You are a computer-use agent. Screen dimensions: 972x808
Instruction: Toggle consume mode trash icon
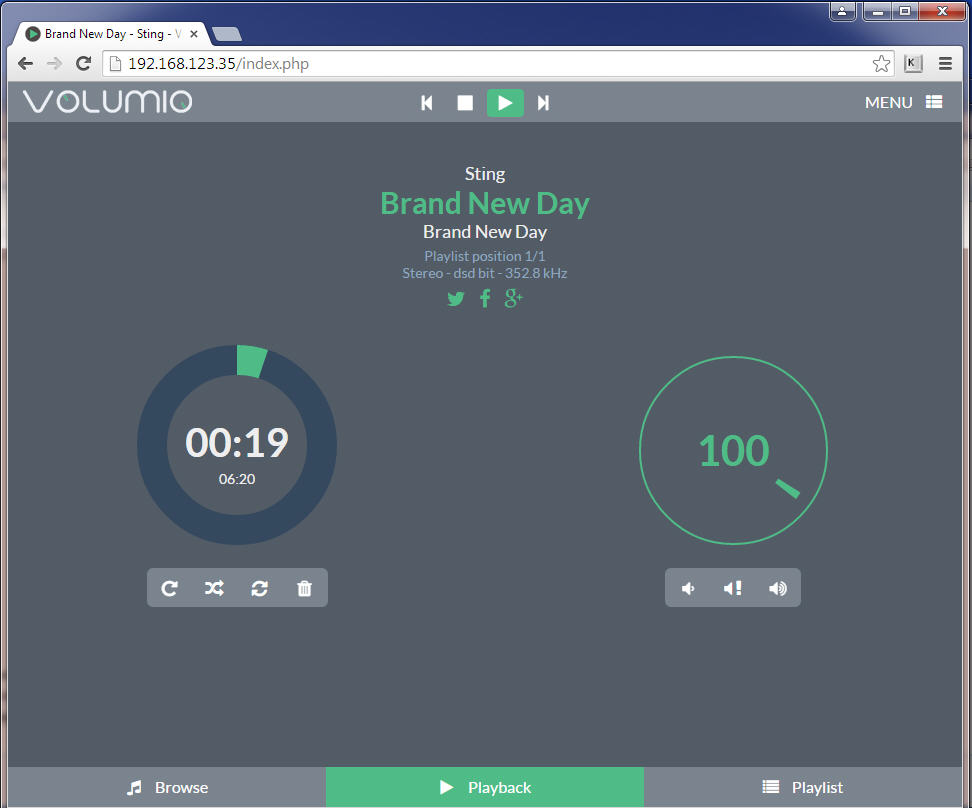tap(304, 588)
